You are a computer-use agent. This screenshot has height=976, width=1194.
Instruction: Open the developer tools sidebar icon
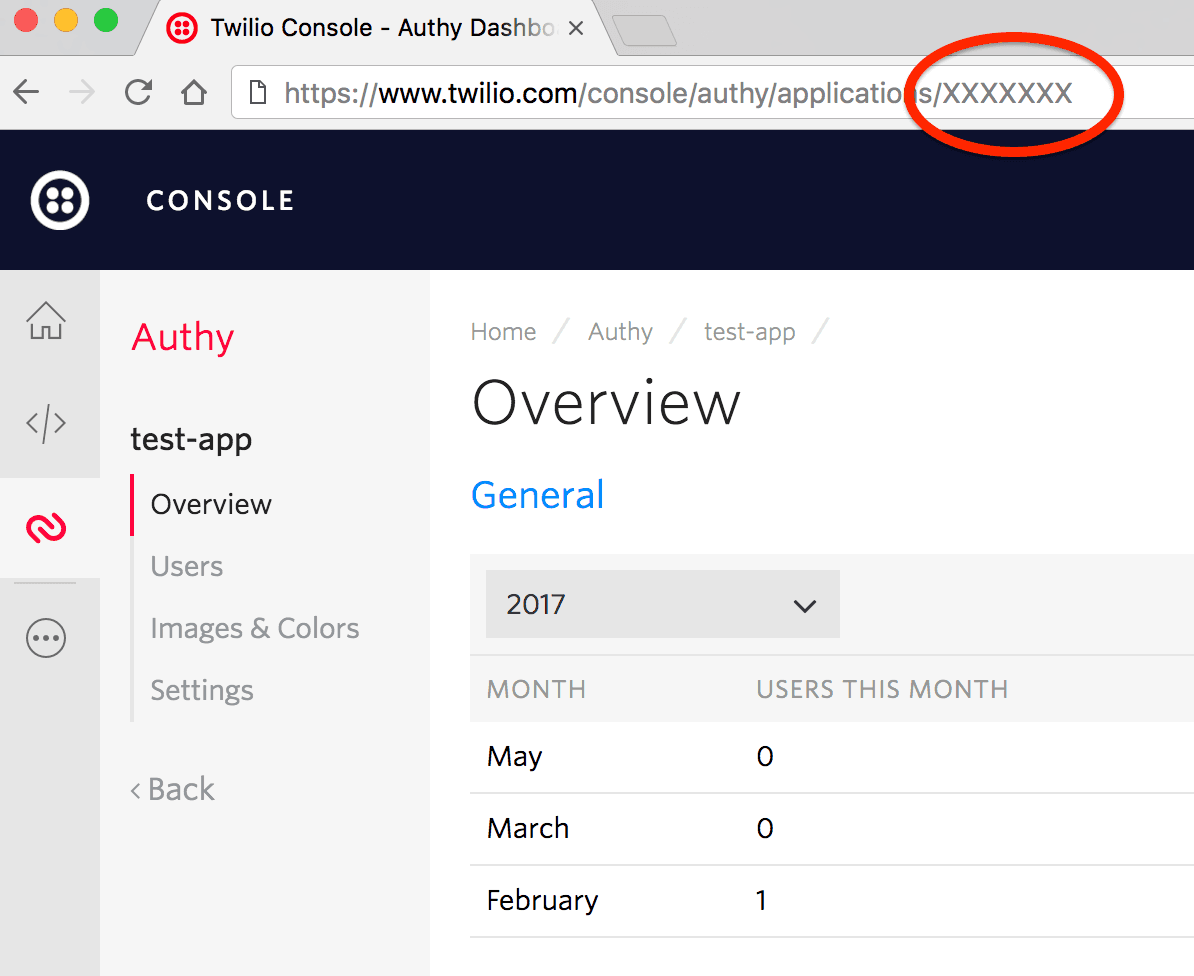coord(46,422)
